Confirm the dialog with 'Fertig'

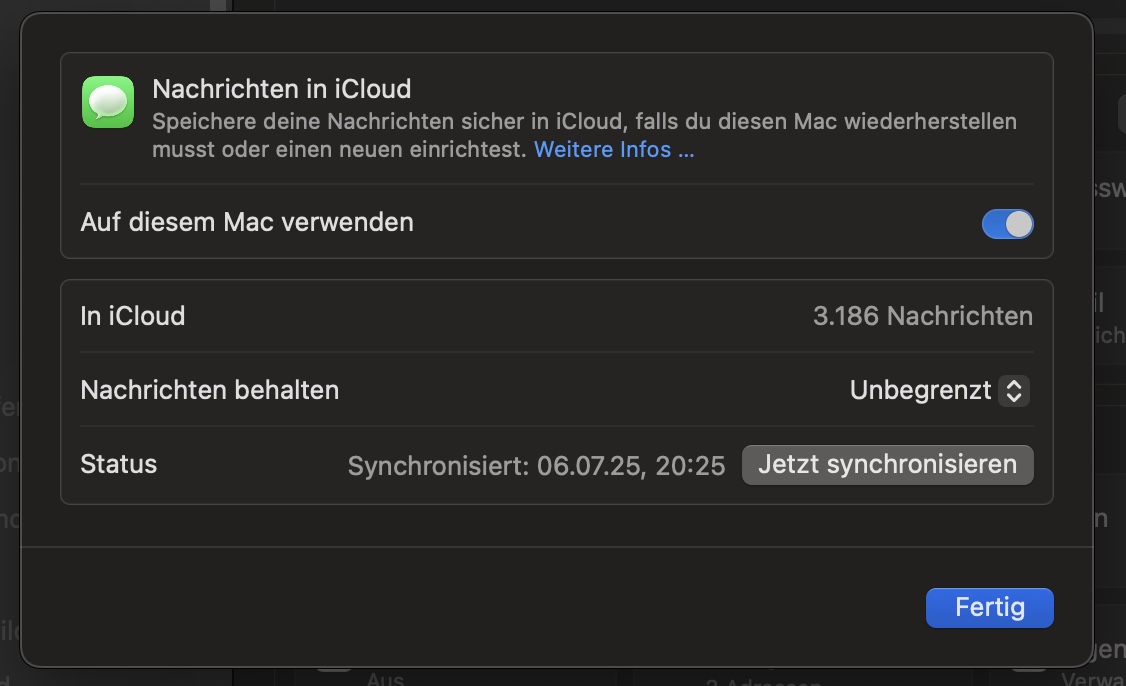989,607
